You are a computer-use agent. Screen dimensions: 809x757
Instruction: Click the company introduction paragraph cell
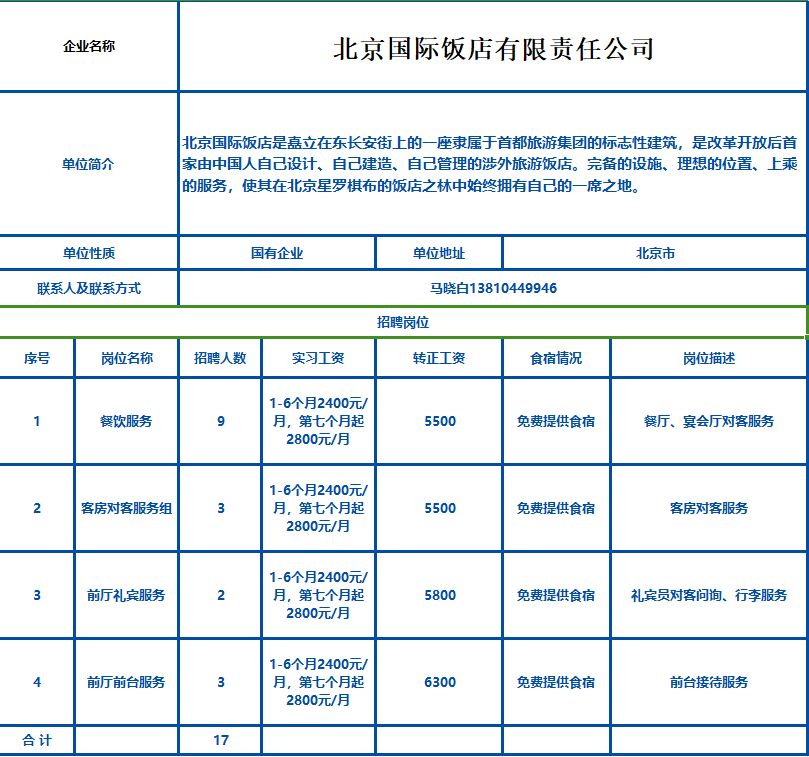coord(493,164)
